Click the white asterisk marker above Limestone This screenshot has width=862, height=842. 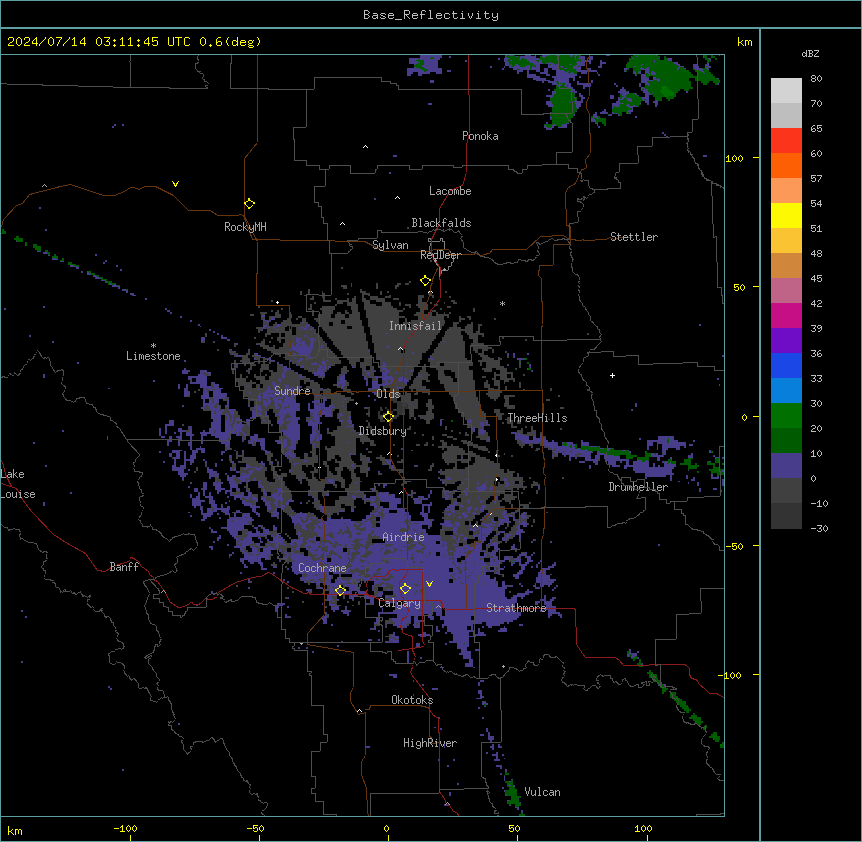click(153, 345)
